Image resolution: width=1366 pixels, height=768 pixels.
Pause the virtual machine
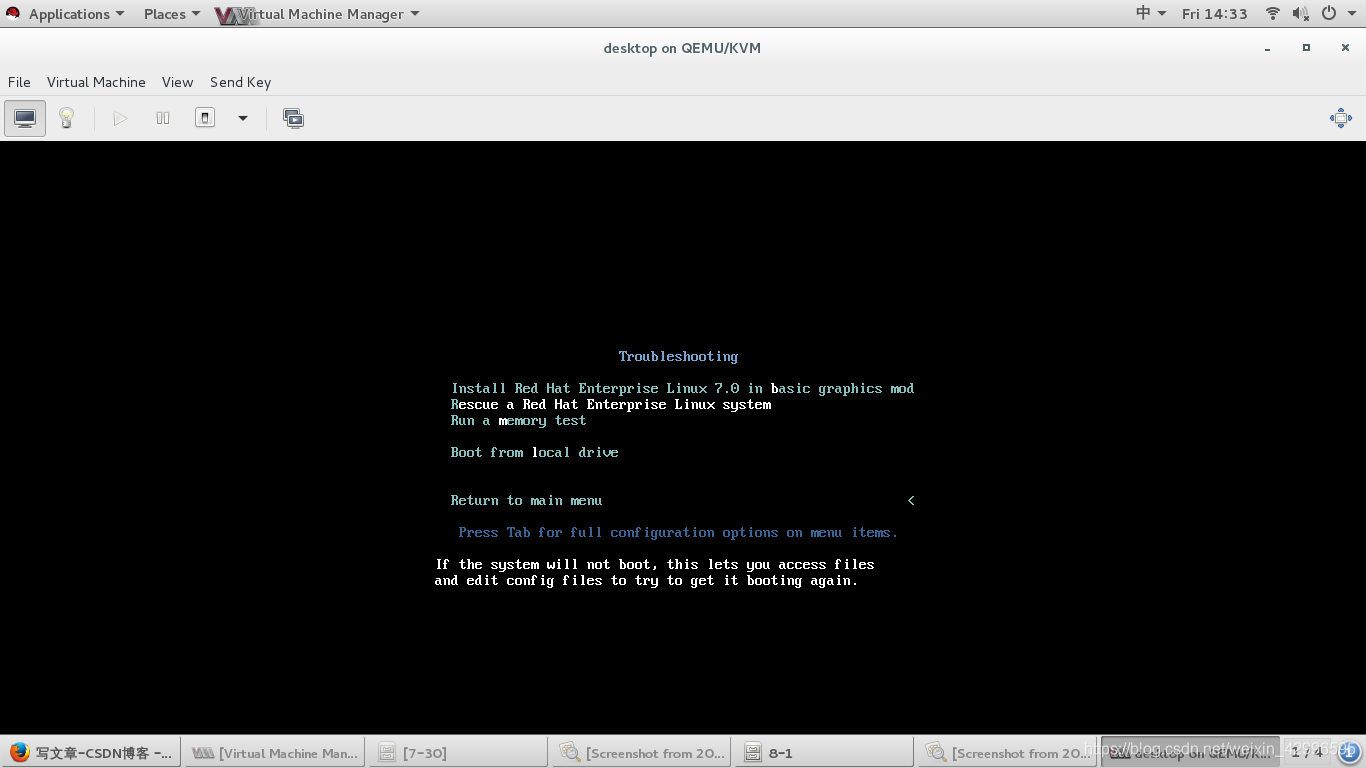click(x=163, y=118)
